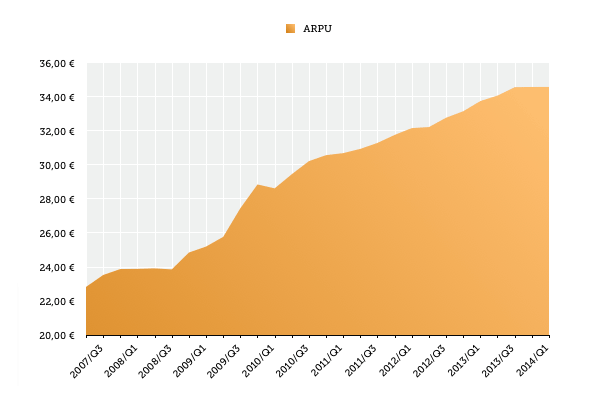600x400 pixels.
Task: Click the 2010/Q1 x-axis label
Action: 258,361
